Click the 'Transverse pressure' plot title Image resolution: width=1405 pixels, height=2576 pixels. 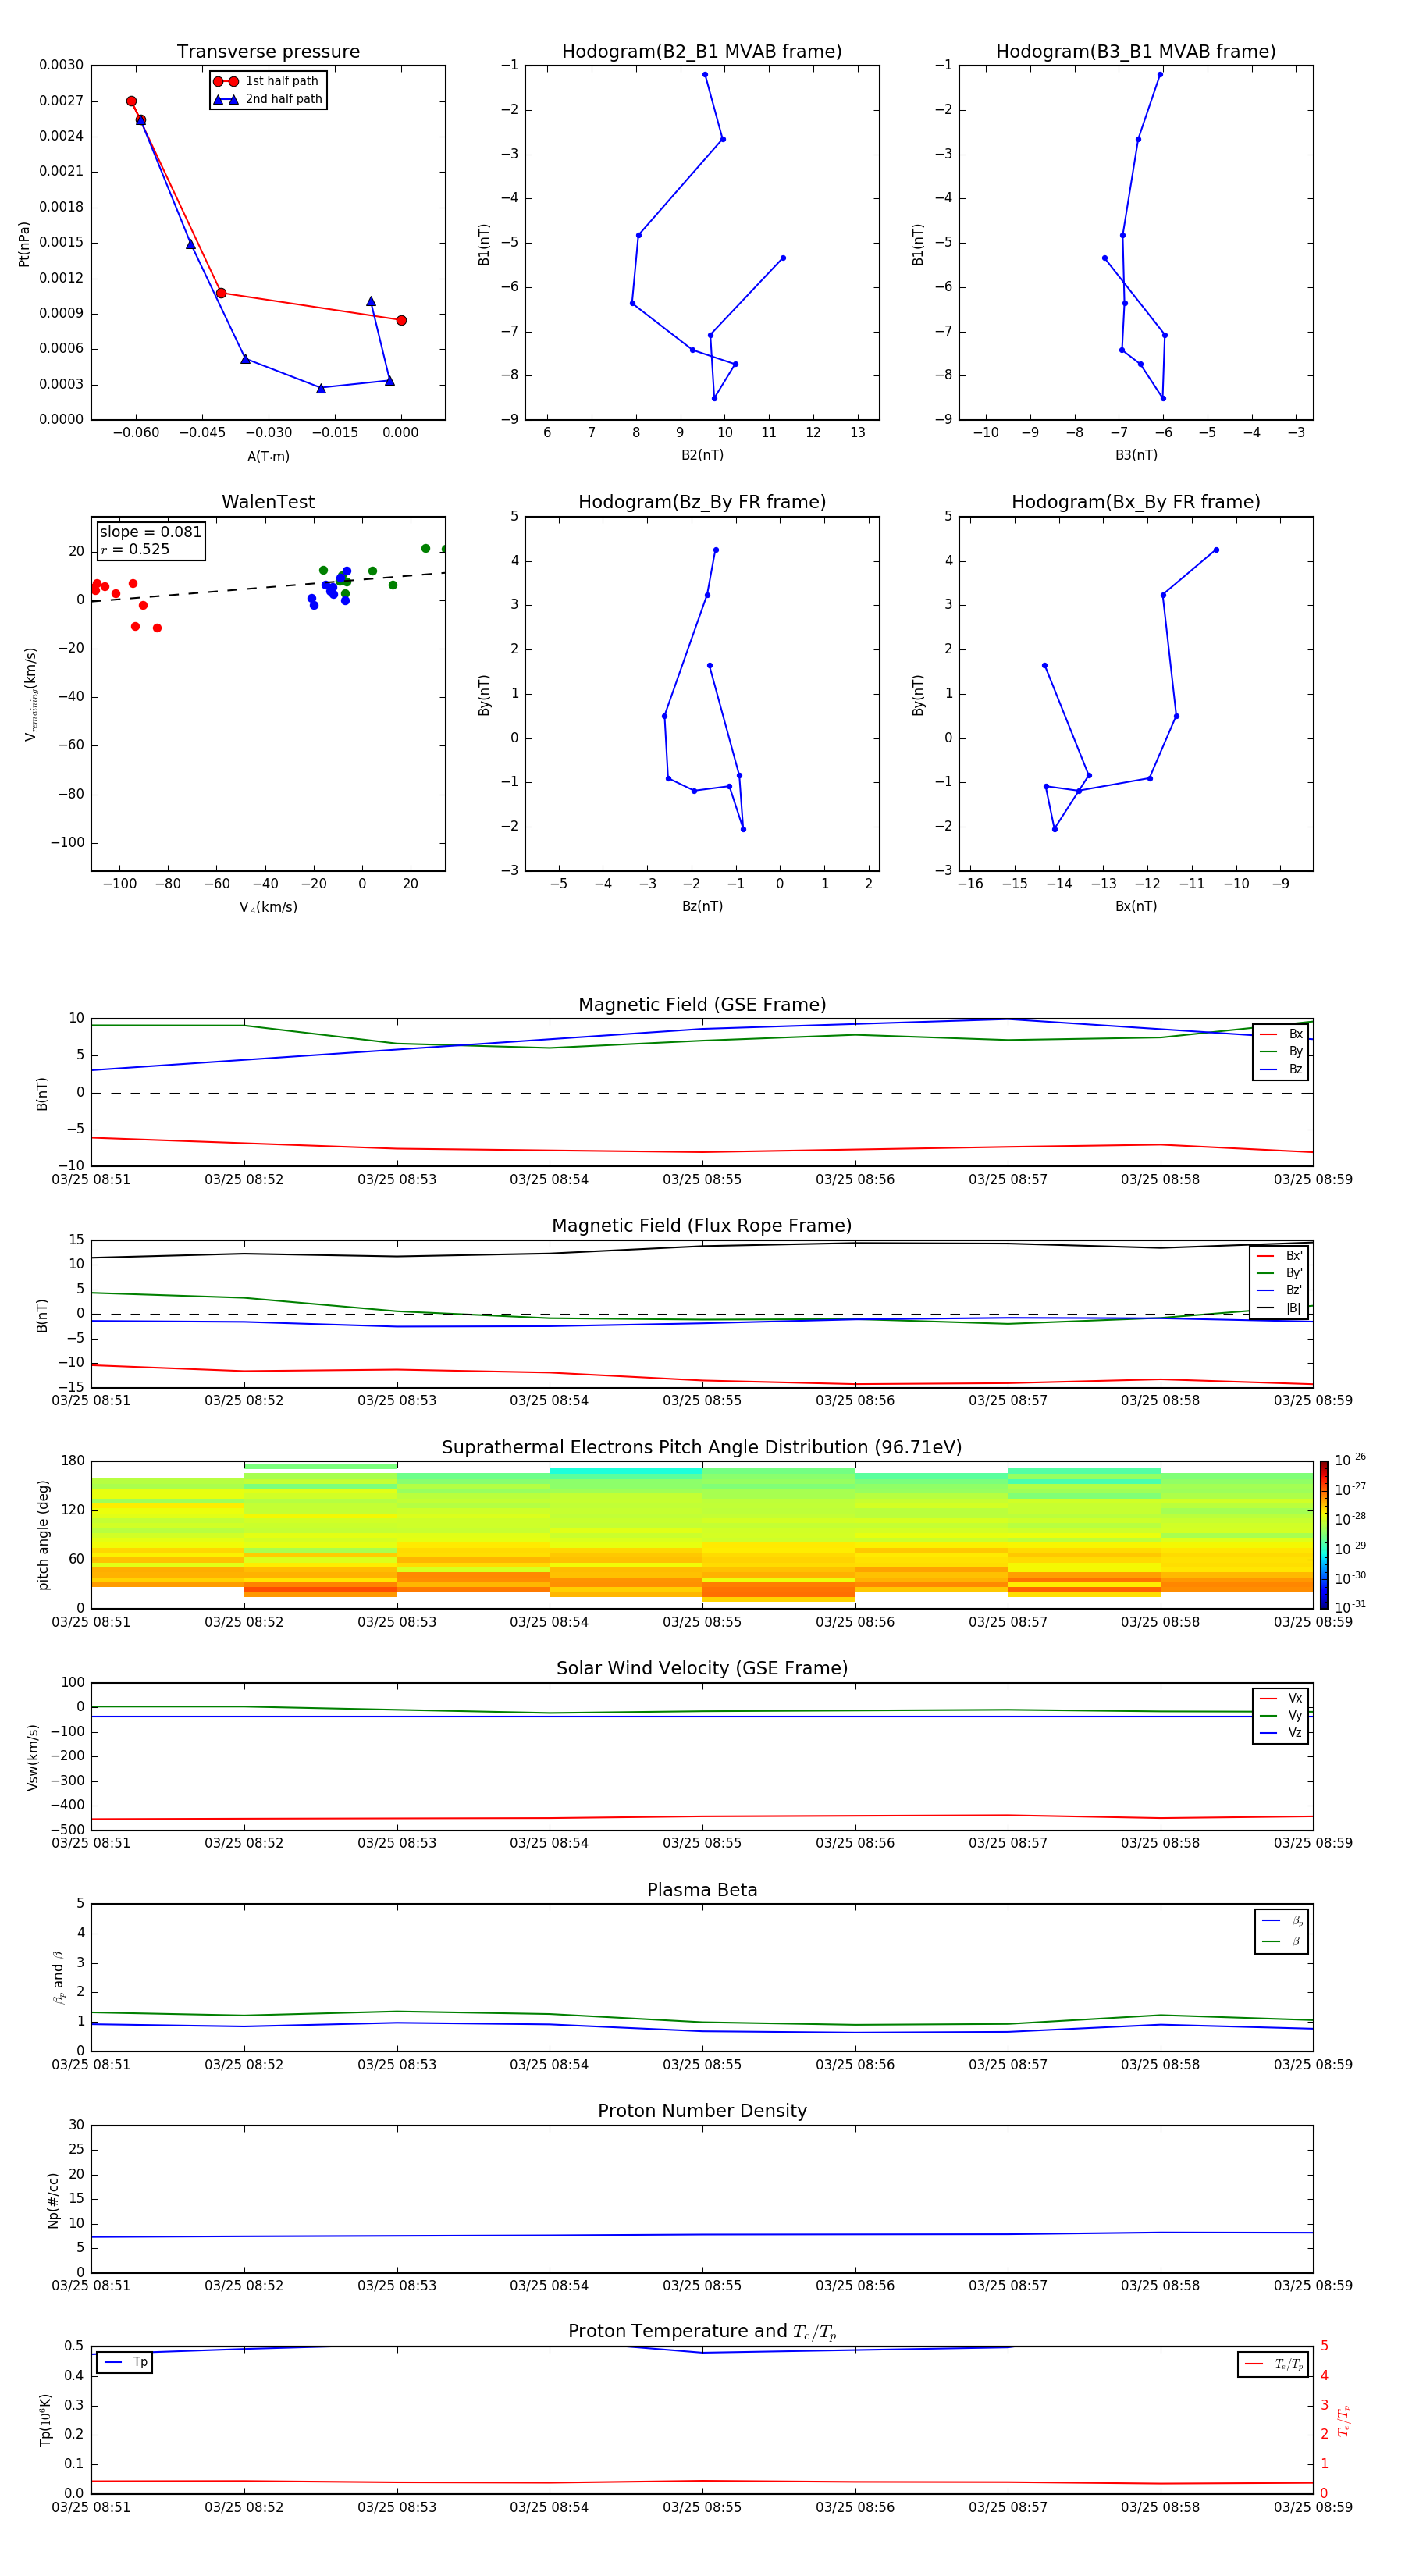pos(268,51)
